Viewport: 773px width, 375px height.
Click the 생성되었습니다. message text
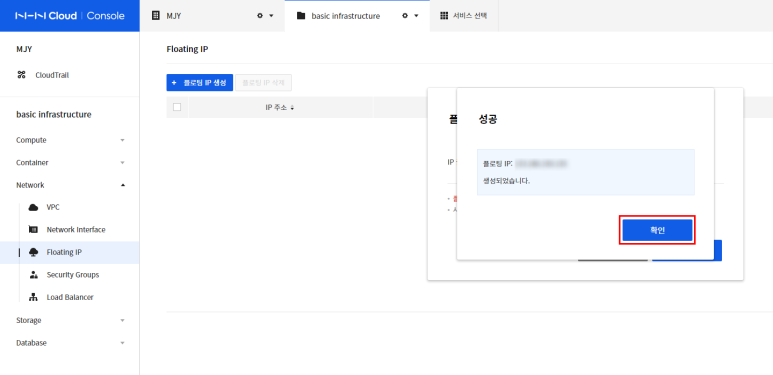click(507, 180)
